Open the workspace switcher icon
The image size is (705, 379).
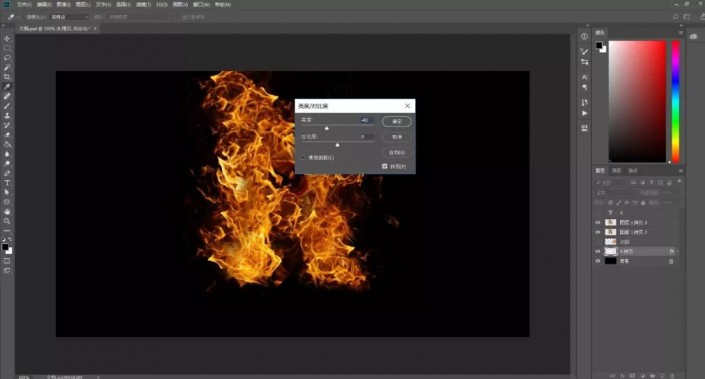point(687,17)
